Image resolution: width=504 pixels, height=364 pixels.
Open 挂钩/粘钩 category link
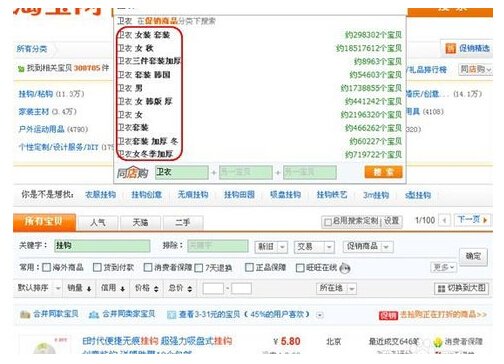[36, 94]
